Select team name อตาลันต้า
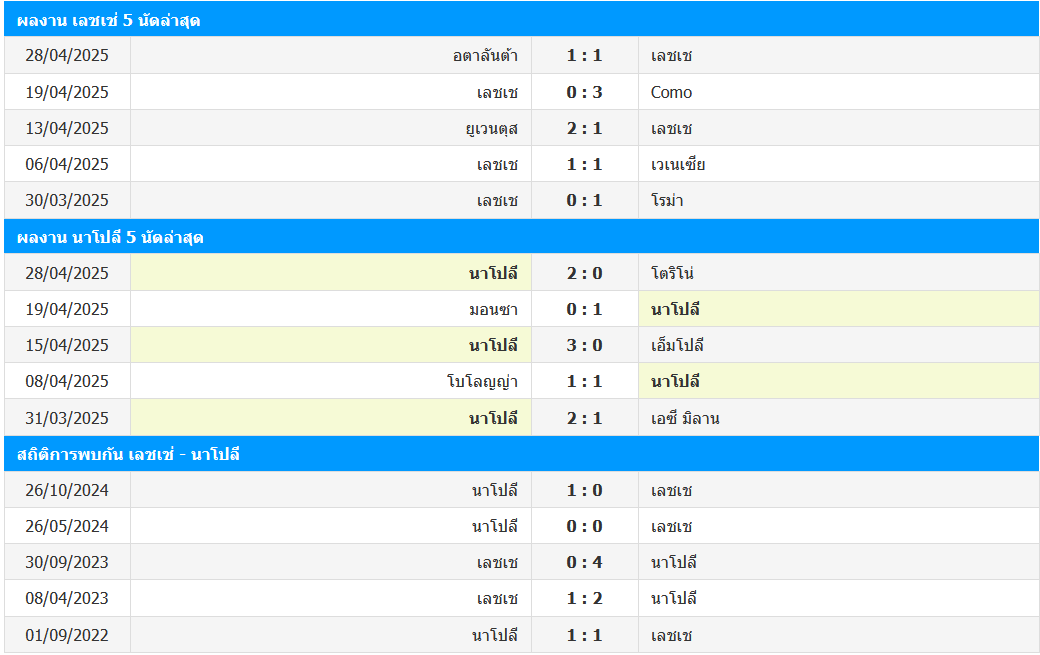The height and width of the screenshot is (655, 1040). [485, 56]
